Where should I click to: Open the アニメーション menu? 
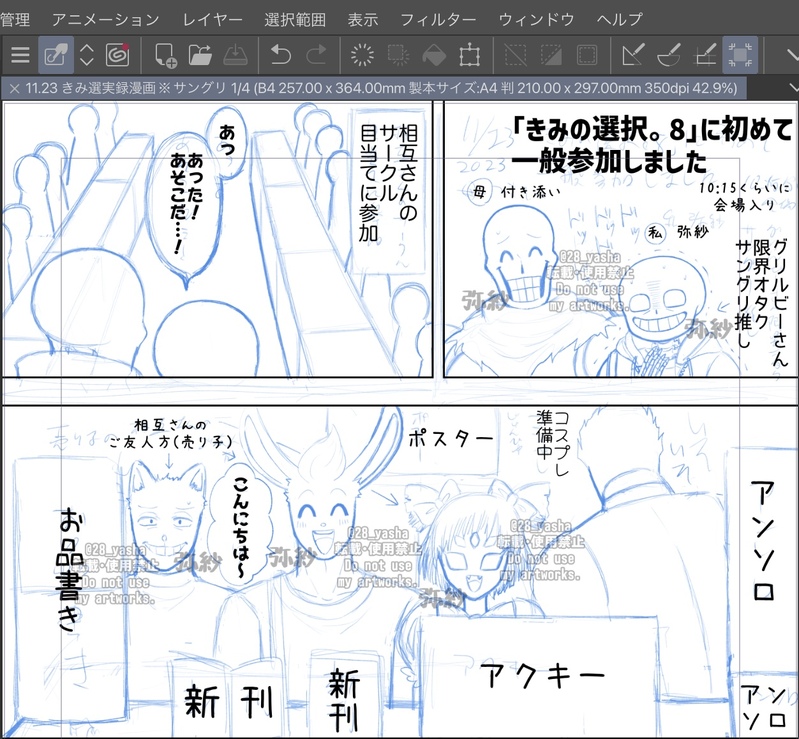pos(105,19)
